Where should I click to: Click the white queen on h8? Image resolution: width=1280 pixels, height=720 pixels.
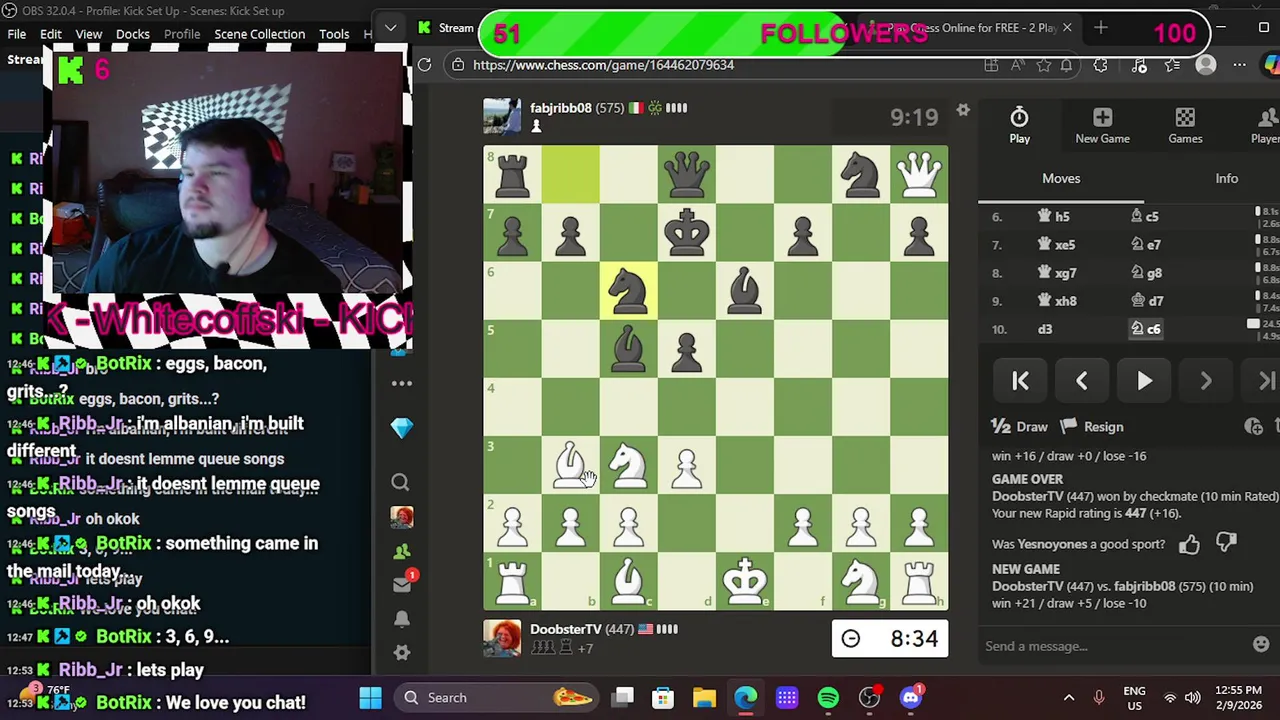[x=919, y=174]
